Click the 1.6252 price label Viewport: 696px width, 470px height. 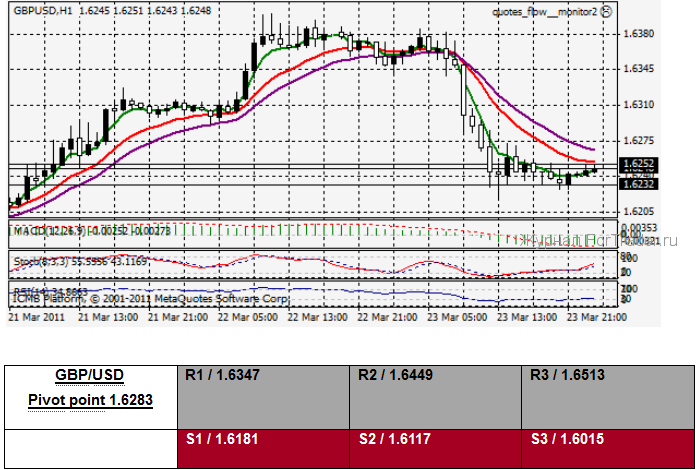tap(637, 162)
